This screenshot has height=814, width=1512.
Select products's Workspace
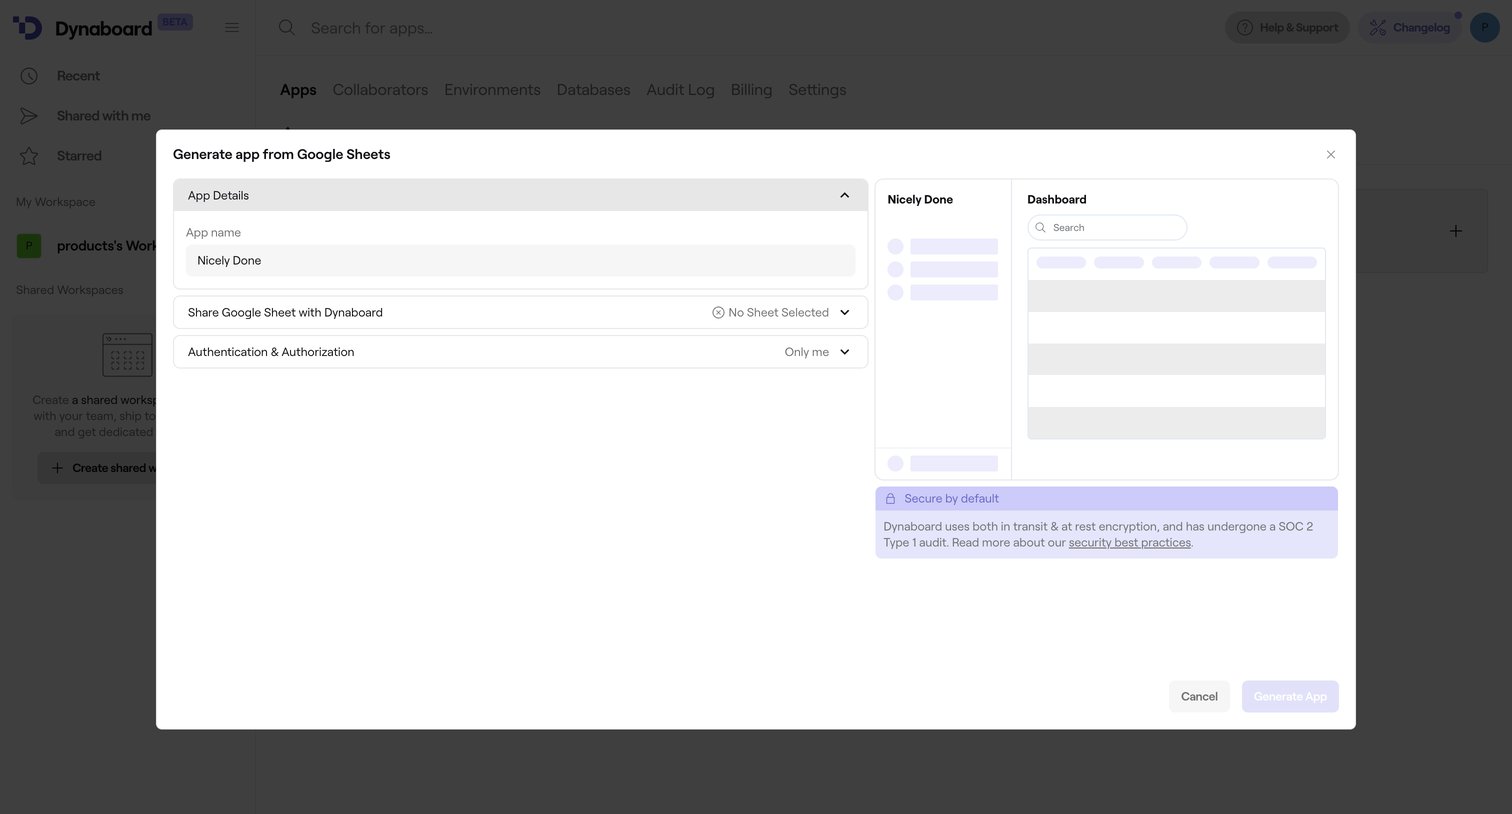pos(106,246)
